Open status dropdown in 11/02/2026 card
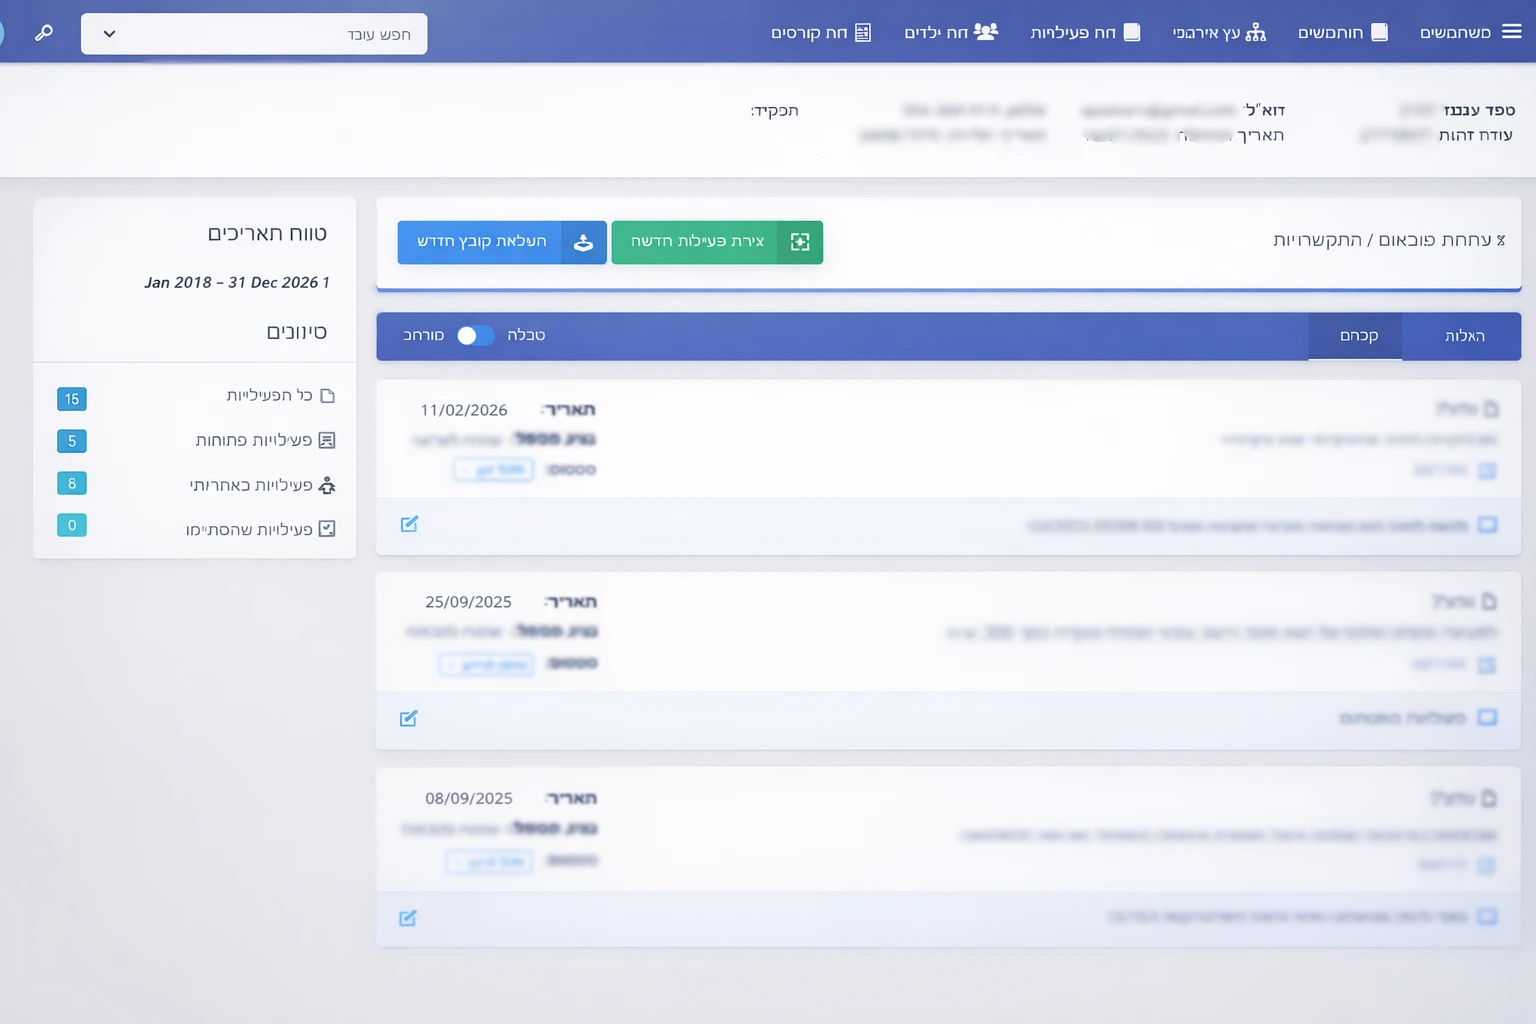Screen dimensions: 1536x1024 (494, 470)
